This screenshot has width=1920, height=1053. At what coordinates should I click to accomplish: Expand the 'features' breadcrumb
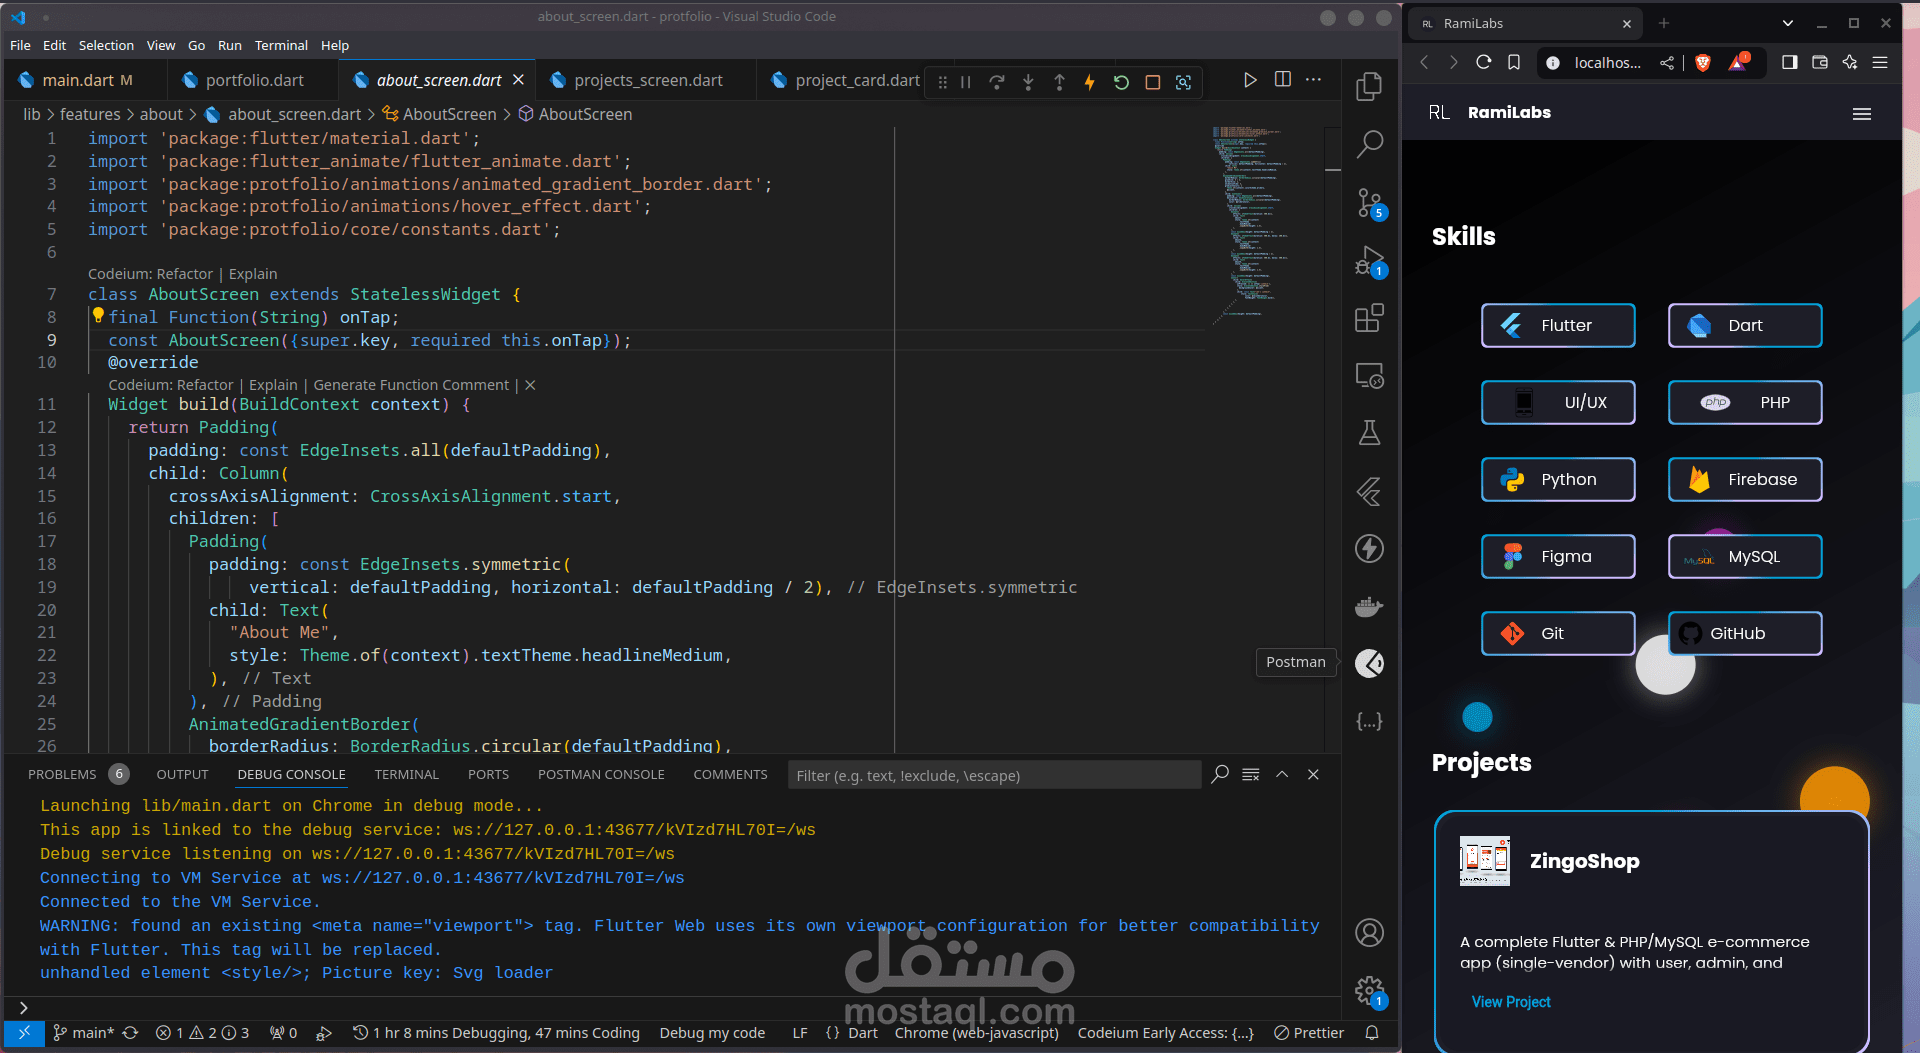tap(90, 114)
